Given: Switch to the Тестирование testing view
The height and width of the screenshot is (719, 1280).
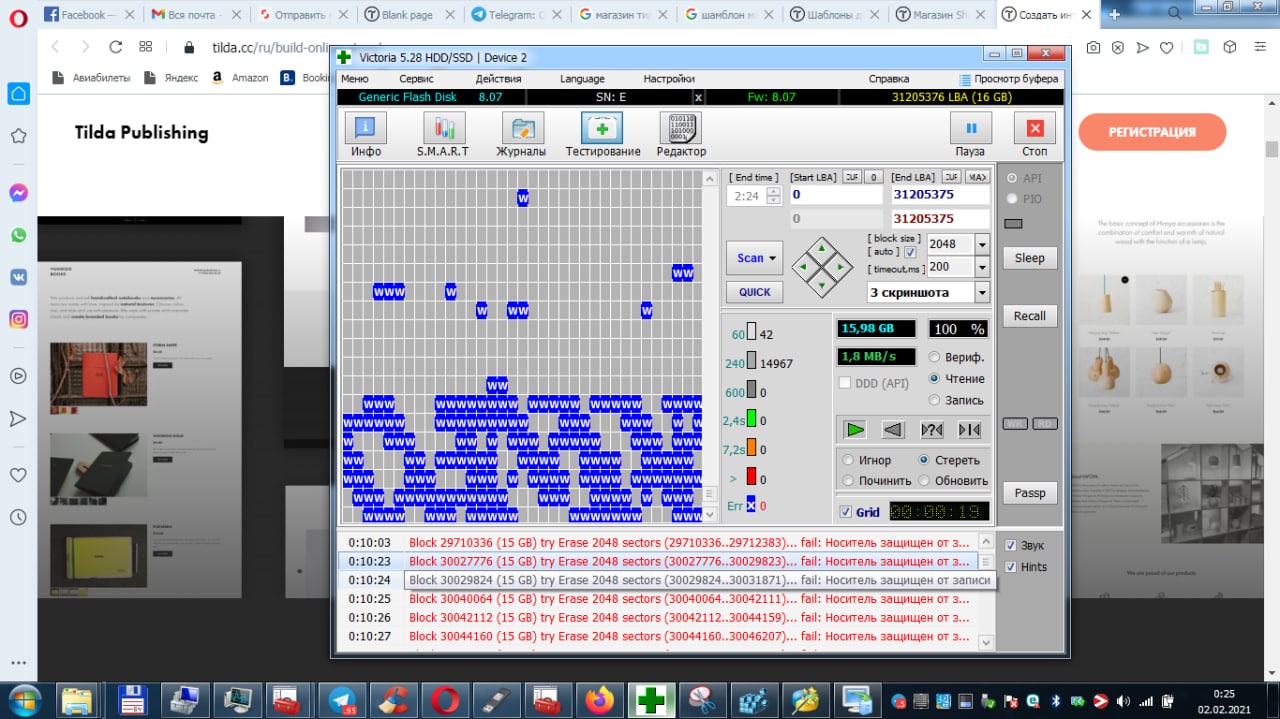Looking at the screenshot, I should point(602,134).
